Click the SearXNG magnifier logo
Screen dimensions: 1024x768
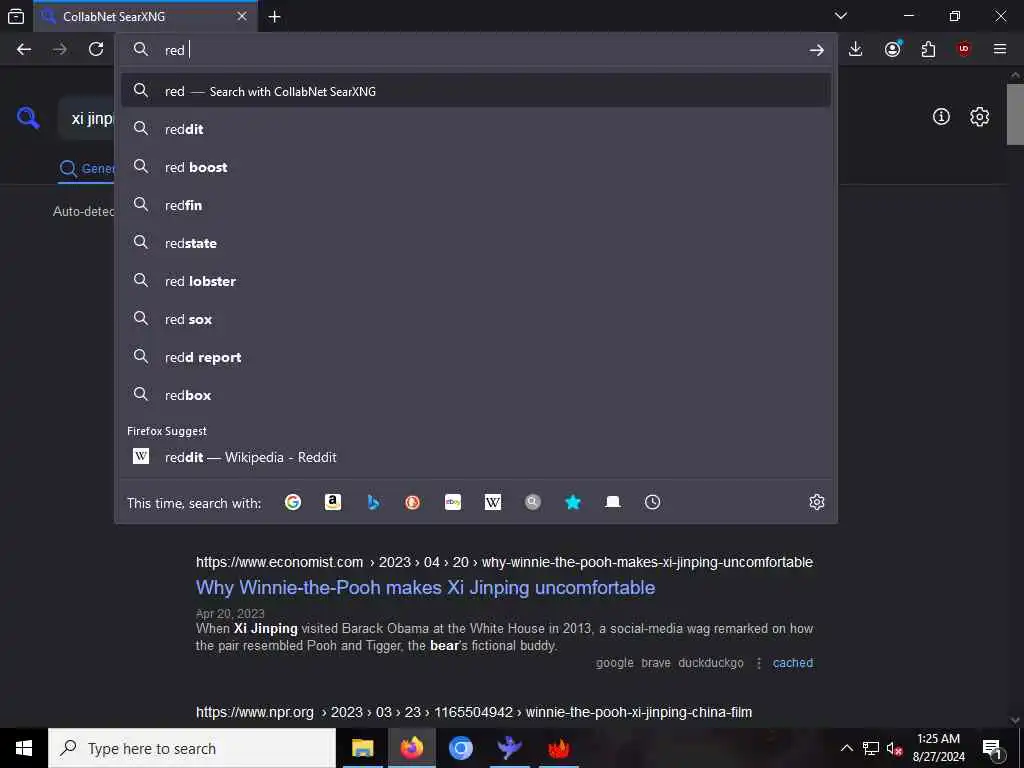click(x=28, y=118)
